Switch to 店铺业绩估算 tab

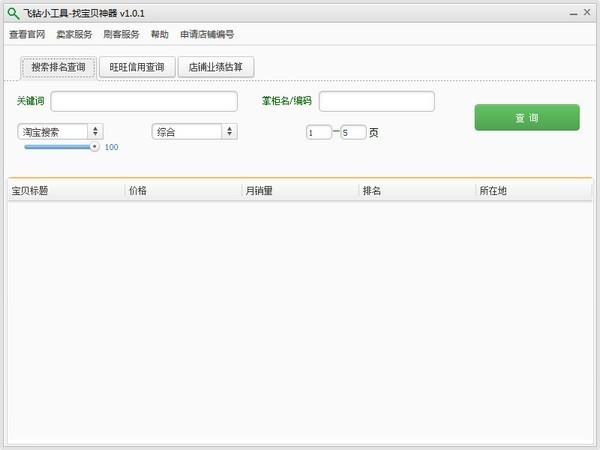pos(216,67)
